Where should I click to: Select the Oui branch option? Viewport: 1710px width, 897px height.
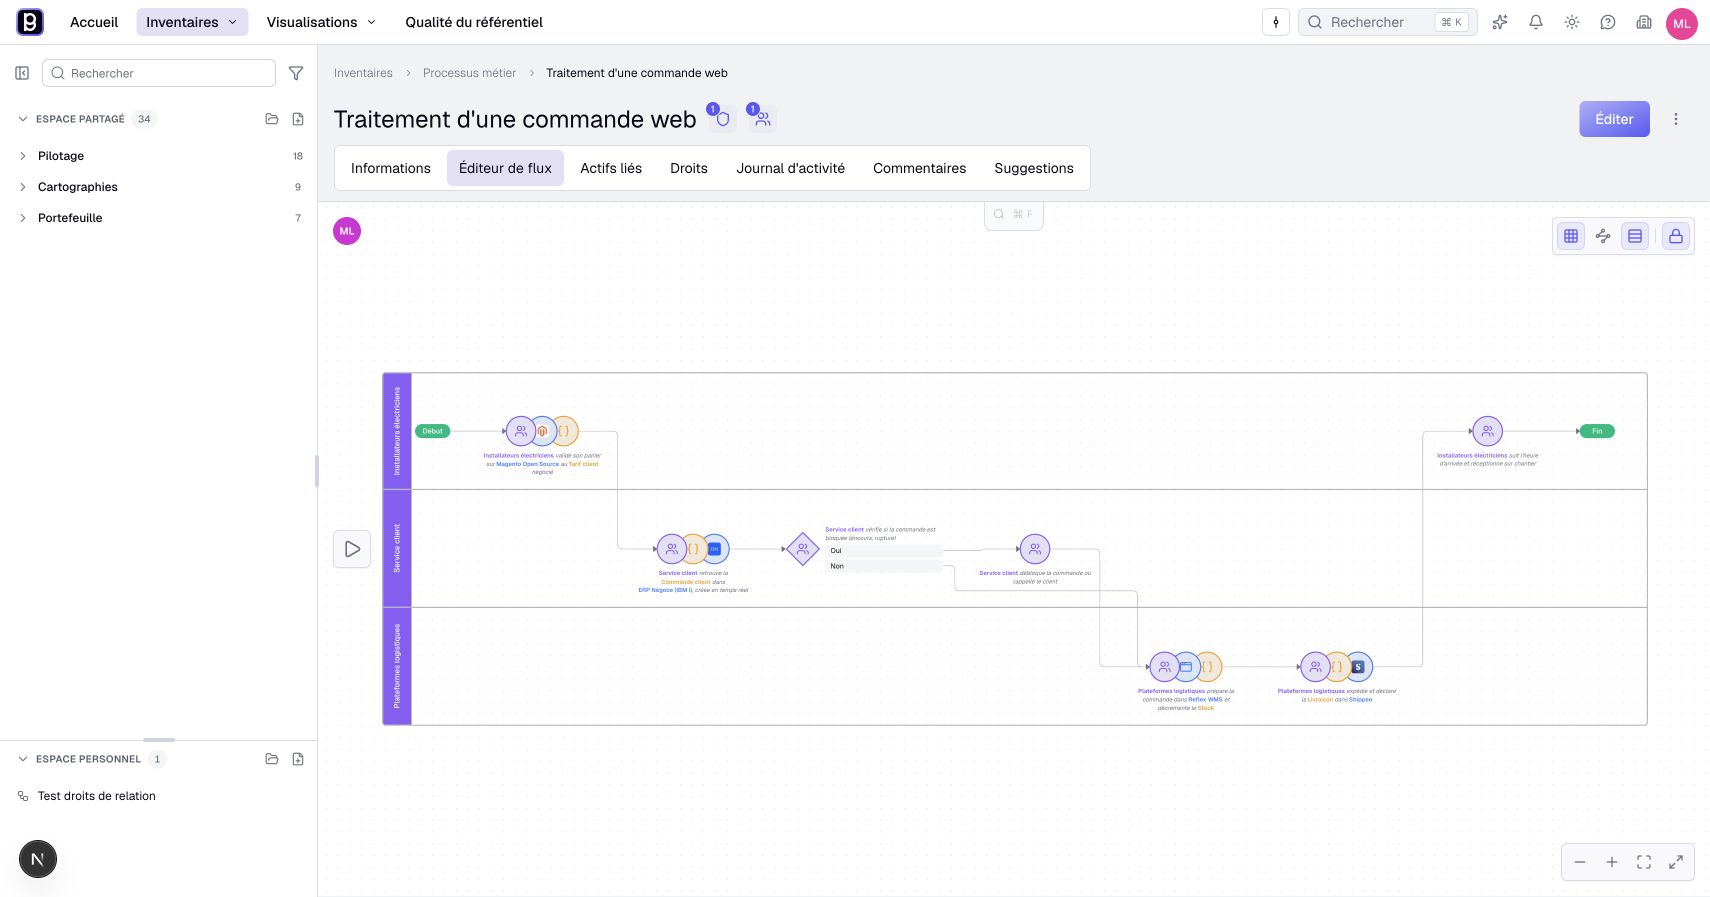pos(884,551)
